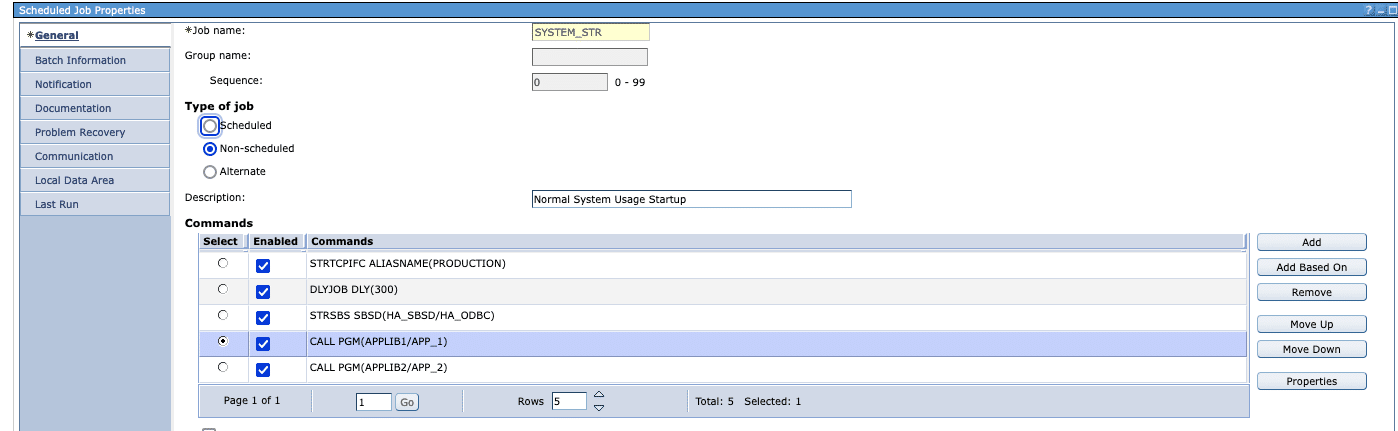Disable the STRTCPIFC ALIASNAME(PRODUCTION) command checkbox
The image size is (1398, 431).
tap(263, 266)
